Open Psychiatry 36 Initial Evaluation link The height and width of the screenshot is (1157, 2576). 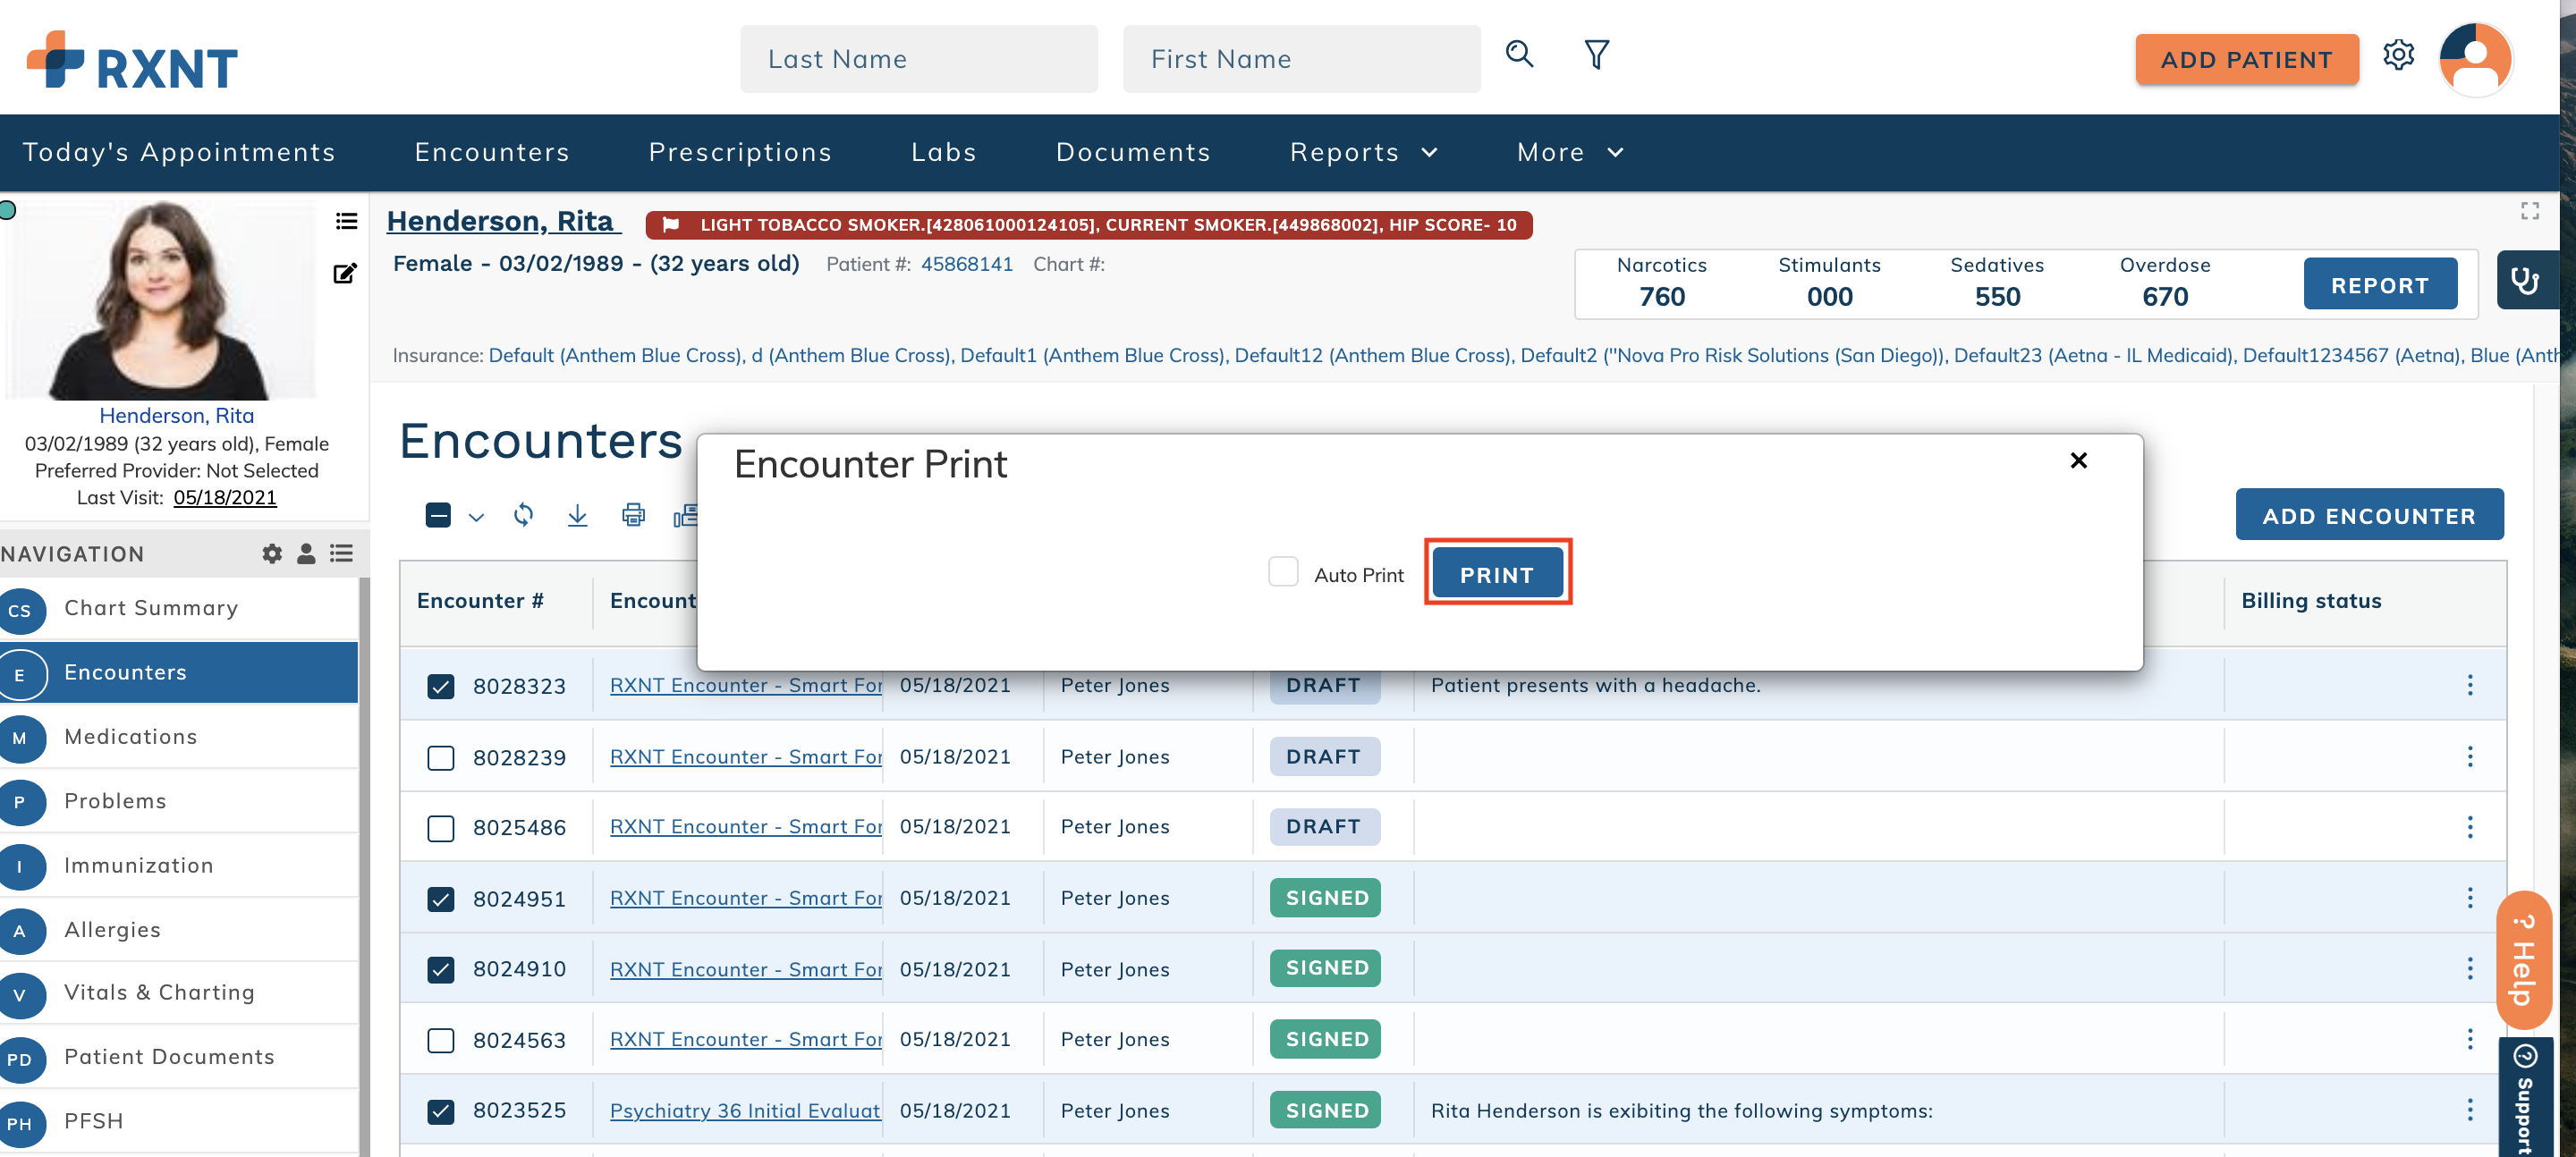point(745,1110)
